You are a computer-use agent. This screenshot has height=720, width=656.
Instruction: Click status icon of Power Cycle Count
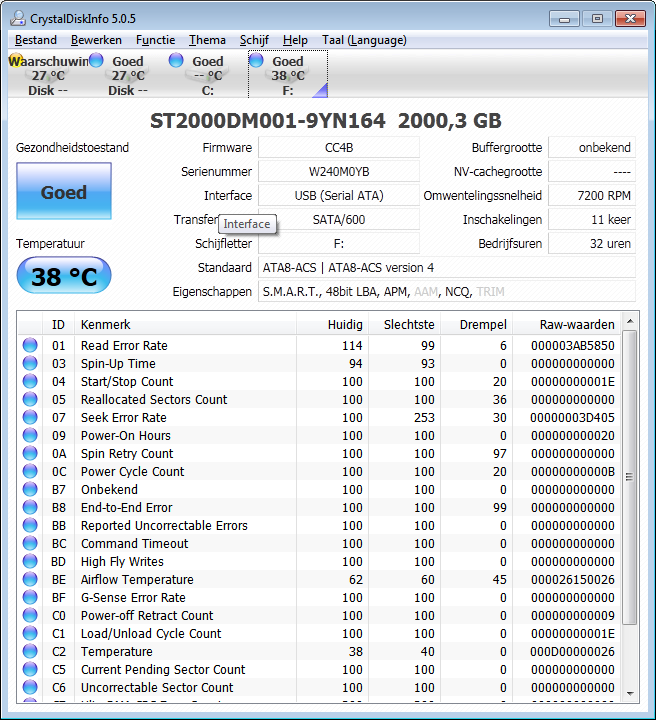coord(30,471)
